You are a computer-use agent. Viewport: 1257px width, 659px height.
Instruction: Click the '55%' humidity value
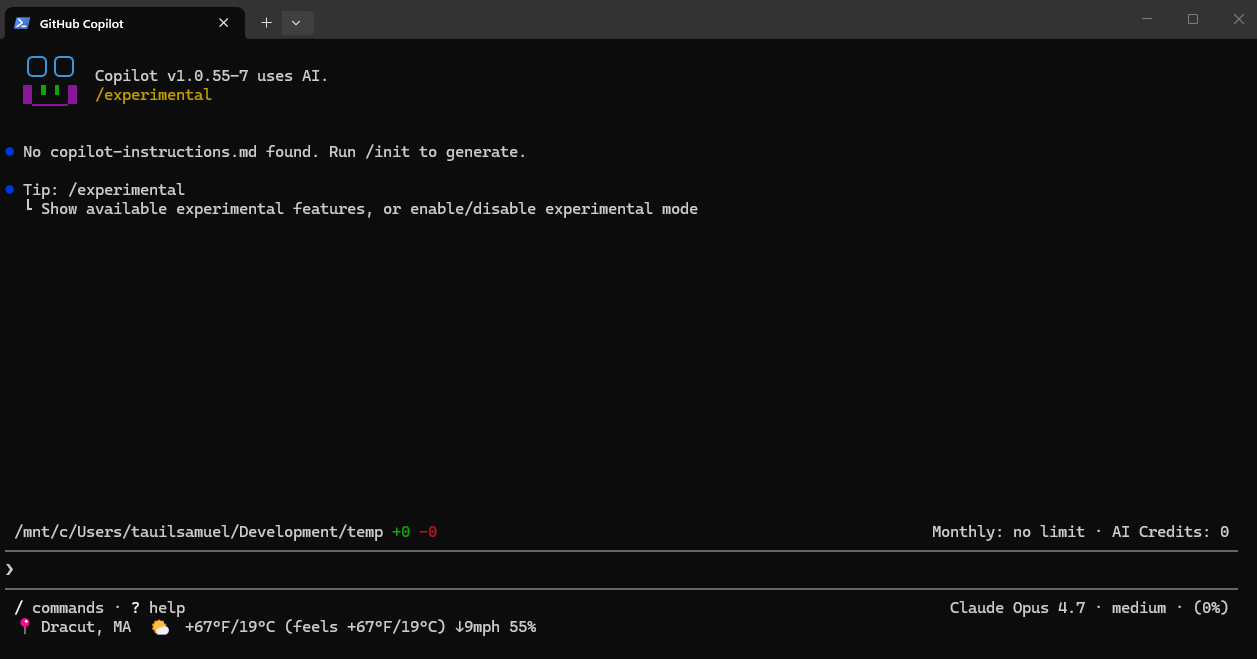point(522,627)
